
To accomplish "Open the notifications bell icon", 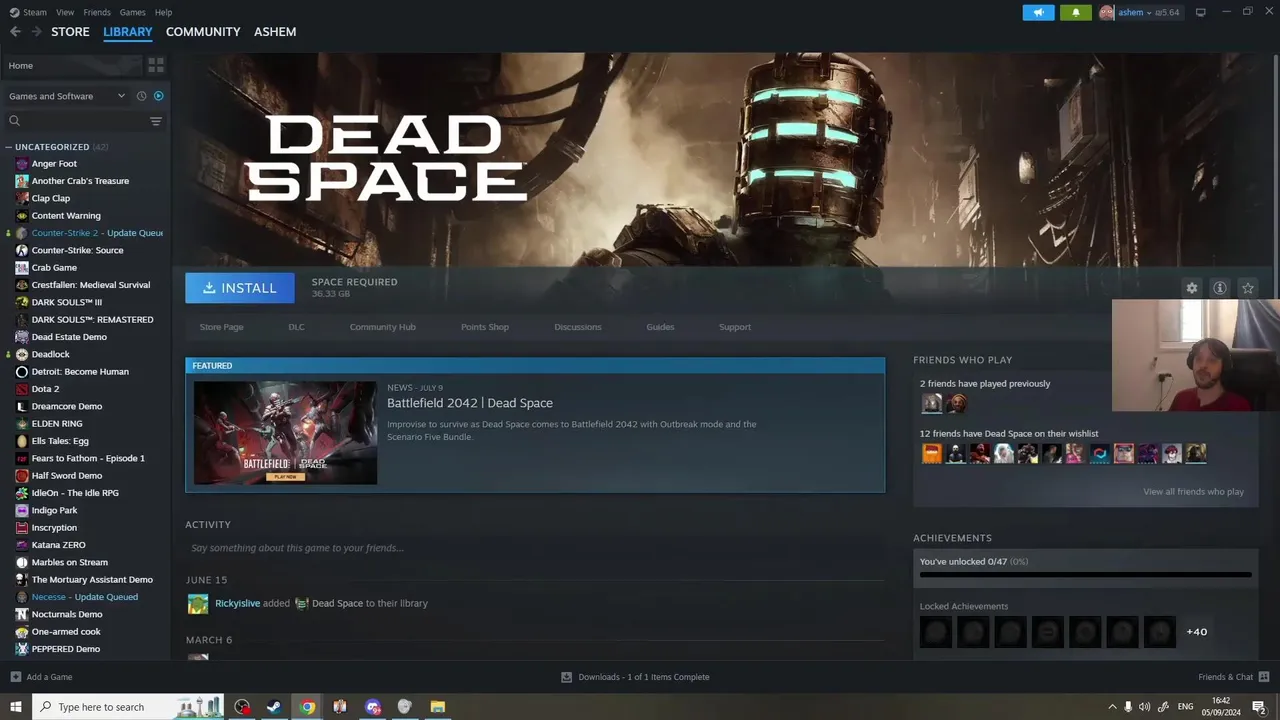I will [1076, 12].
